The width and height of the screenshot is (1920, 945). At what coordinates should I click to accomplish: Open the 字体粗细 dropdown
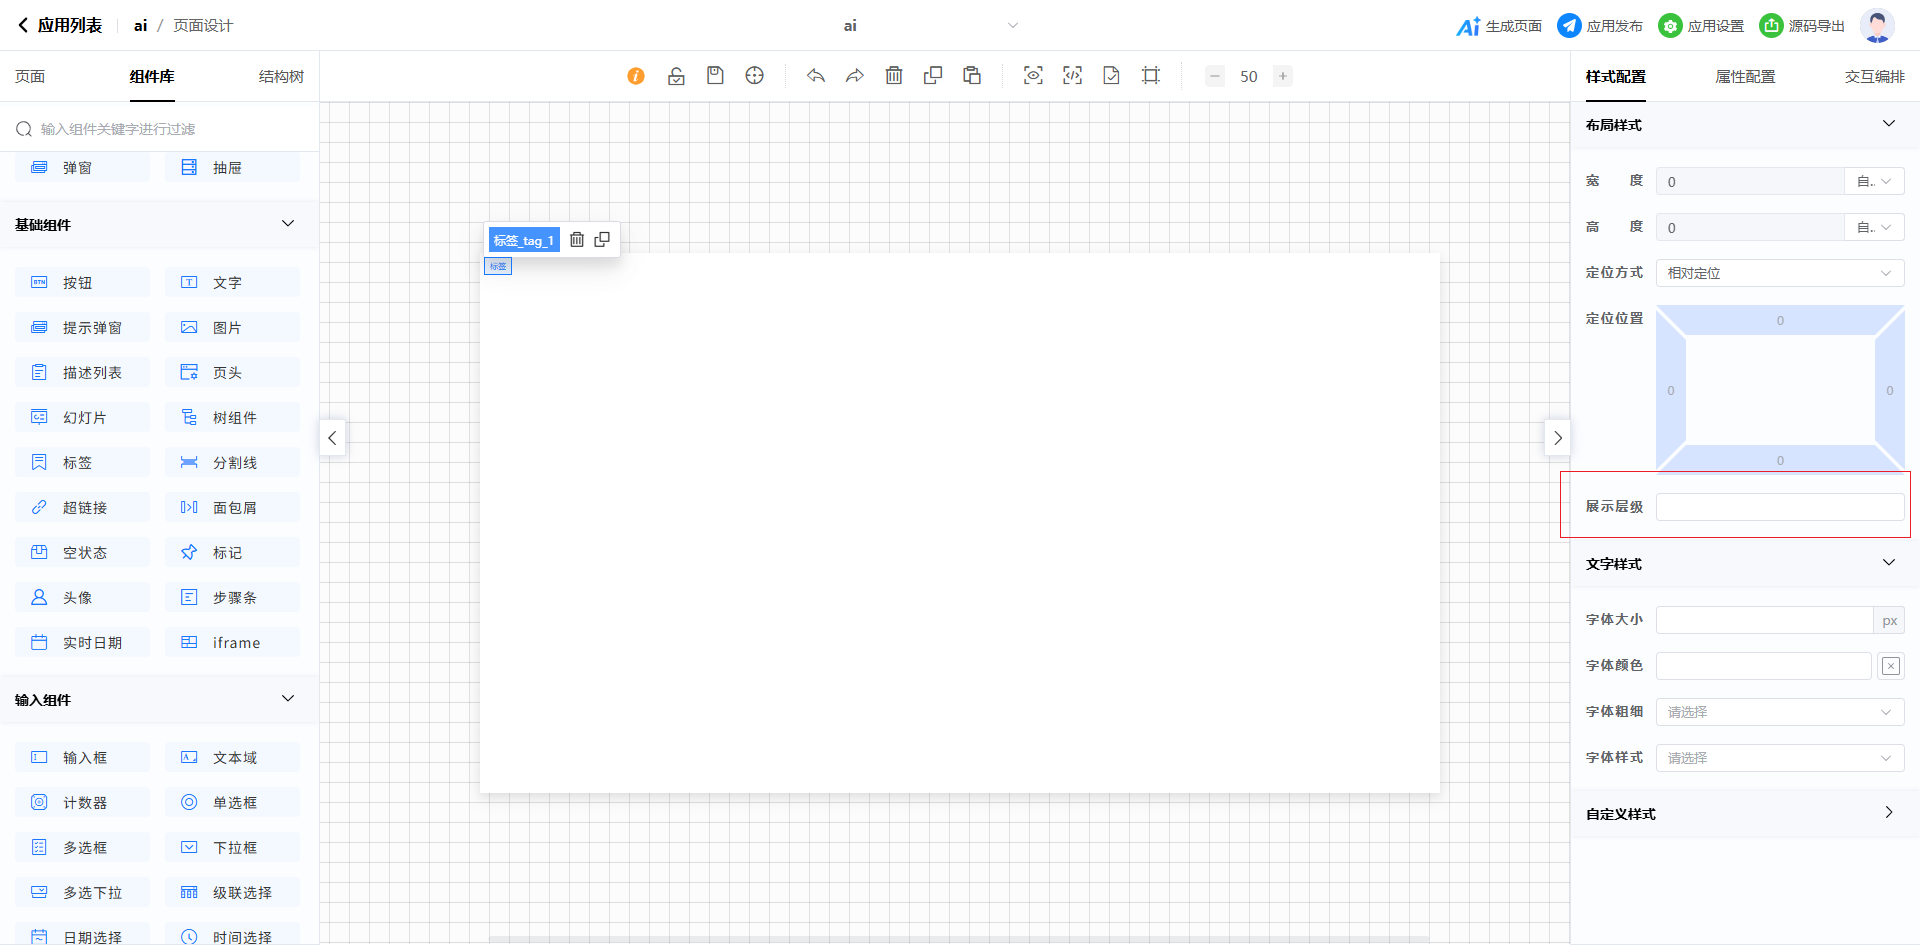pos(1779,712)
